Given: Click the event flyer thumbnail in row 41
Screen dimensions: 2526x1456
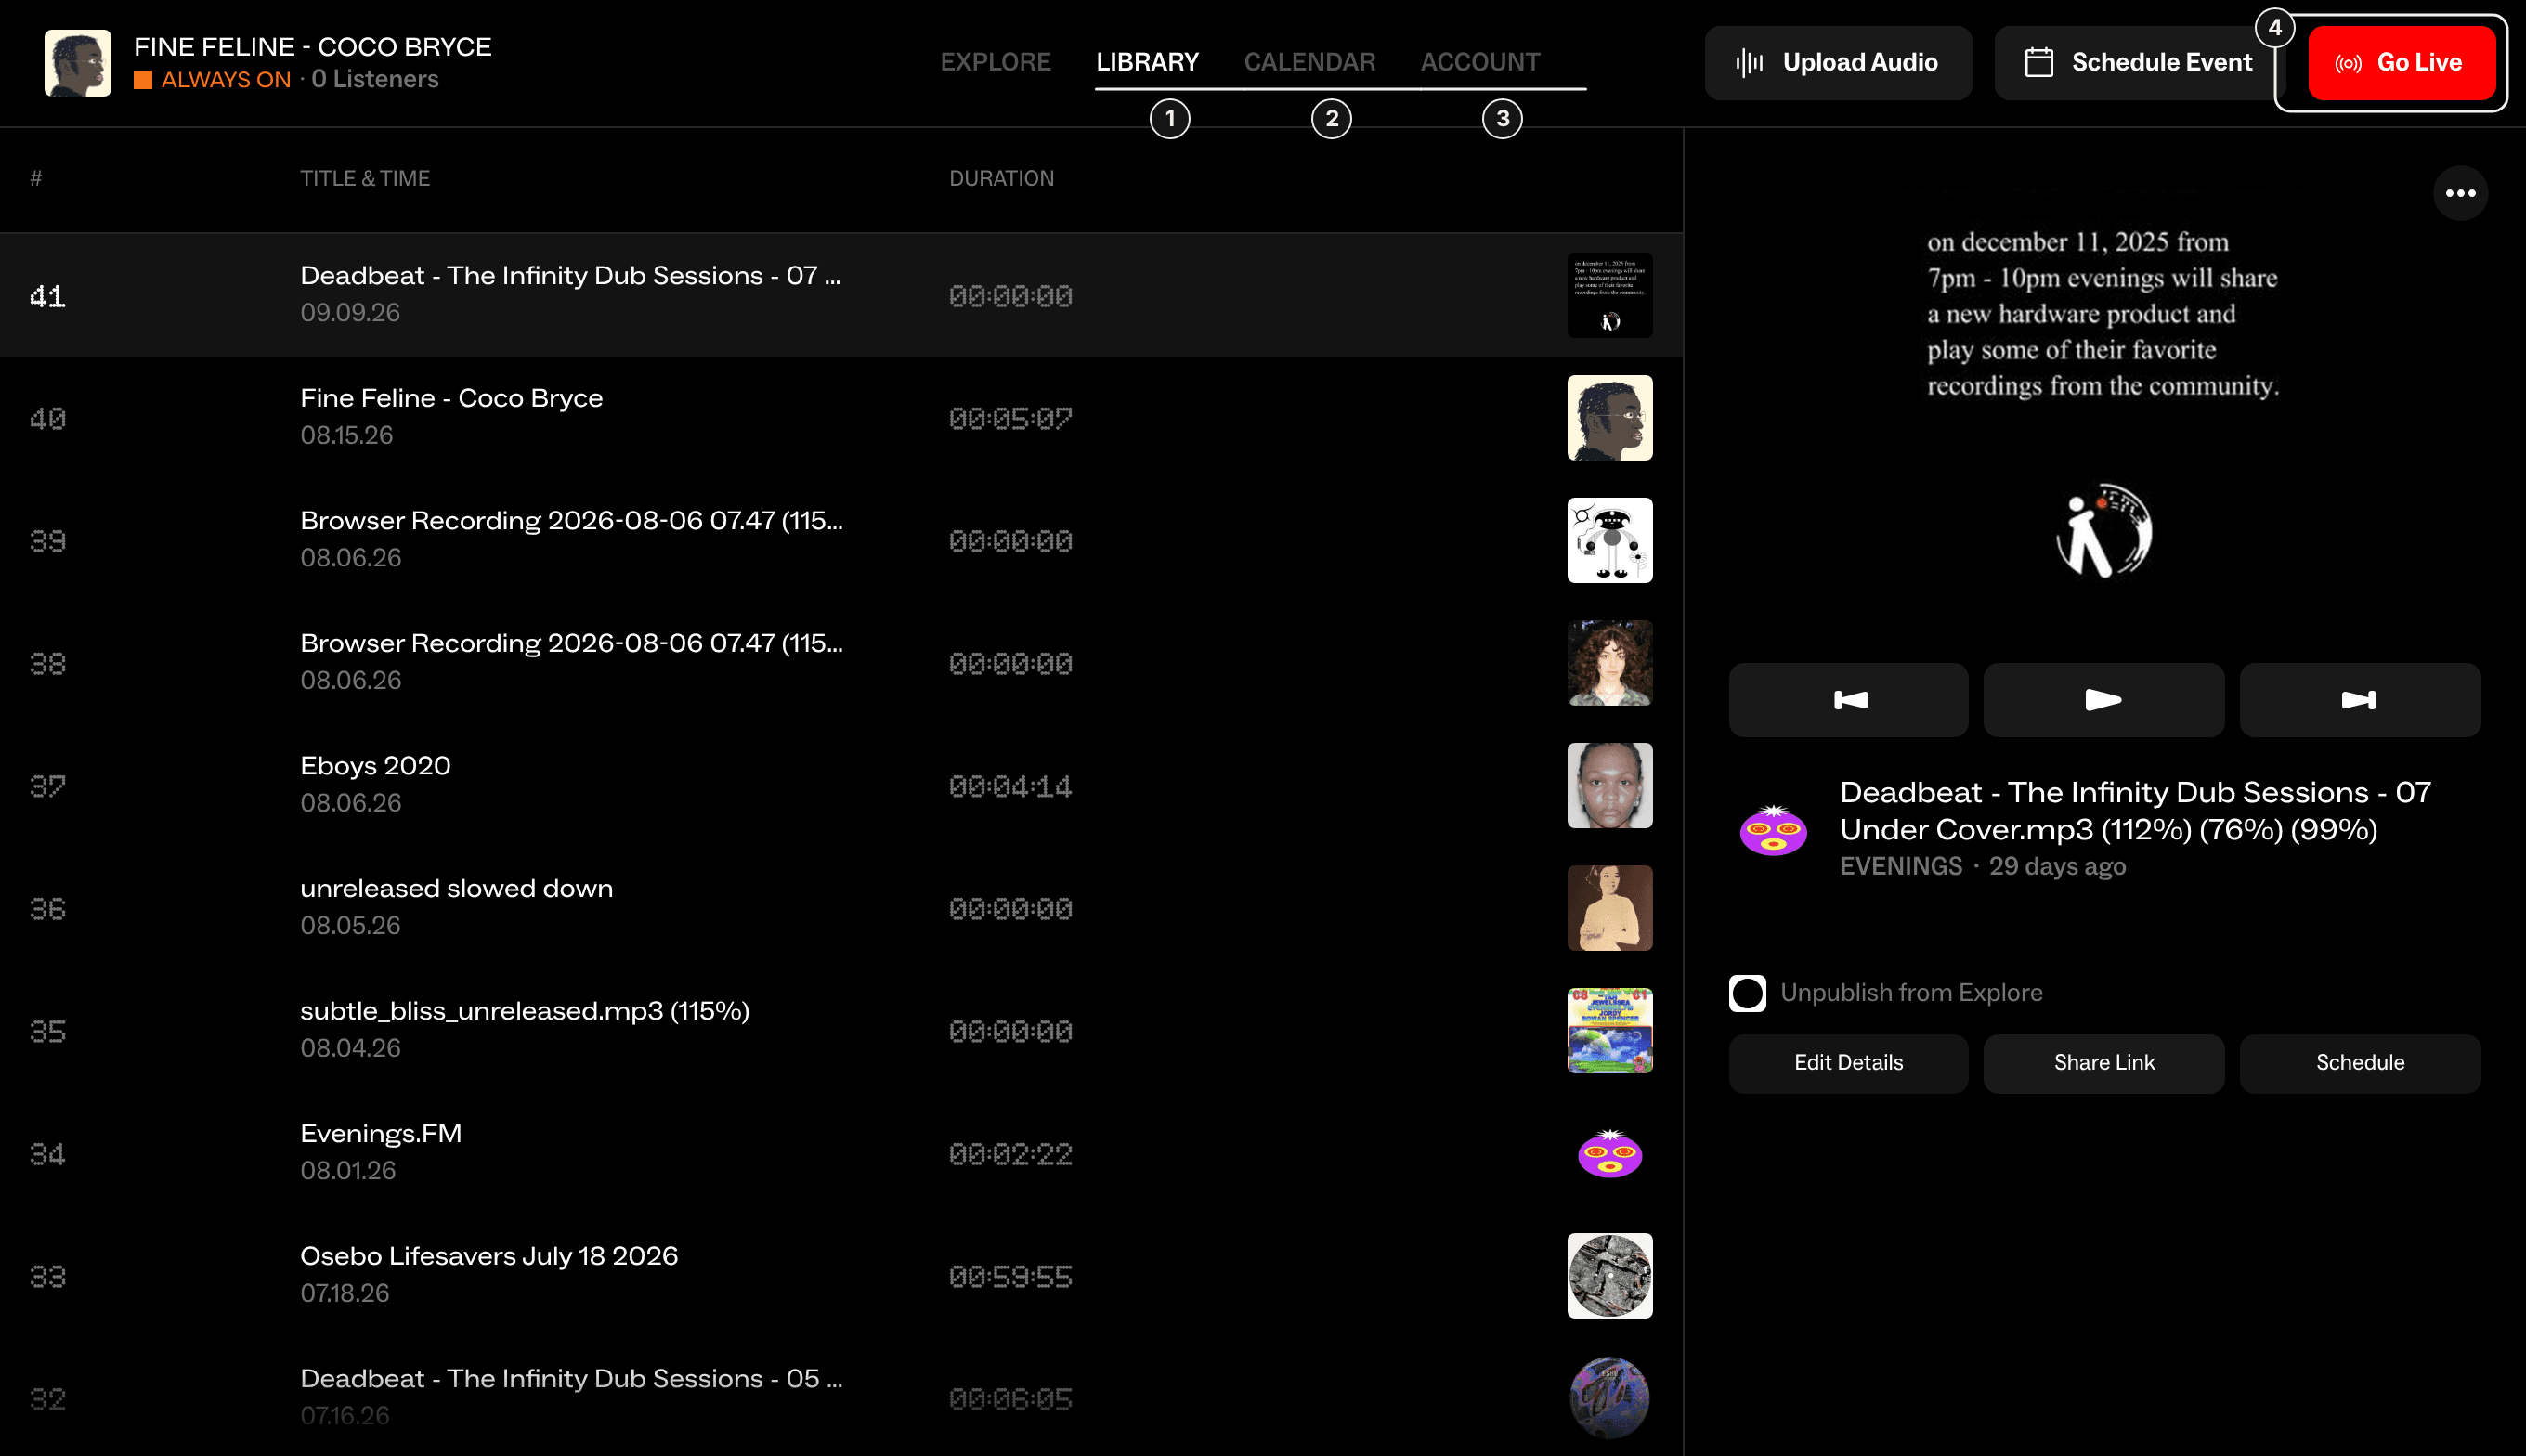Looking at the screenshot, I should pos(1609,295).
